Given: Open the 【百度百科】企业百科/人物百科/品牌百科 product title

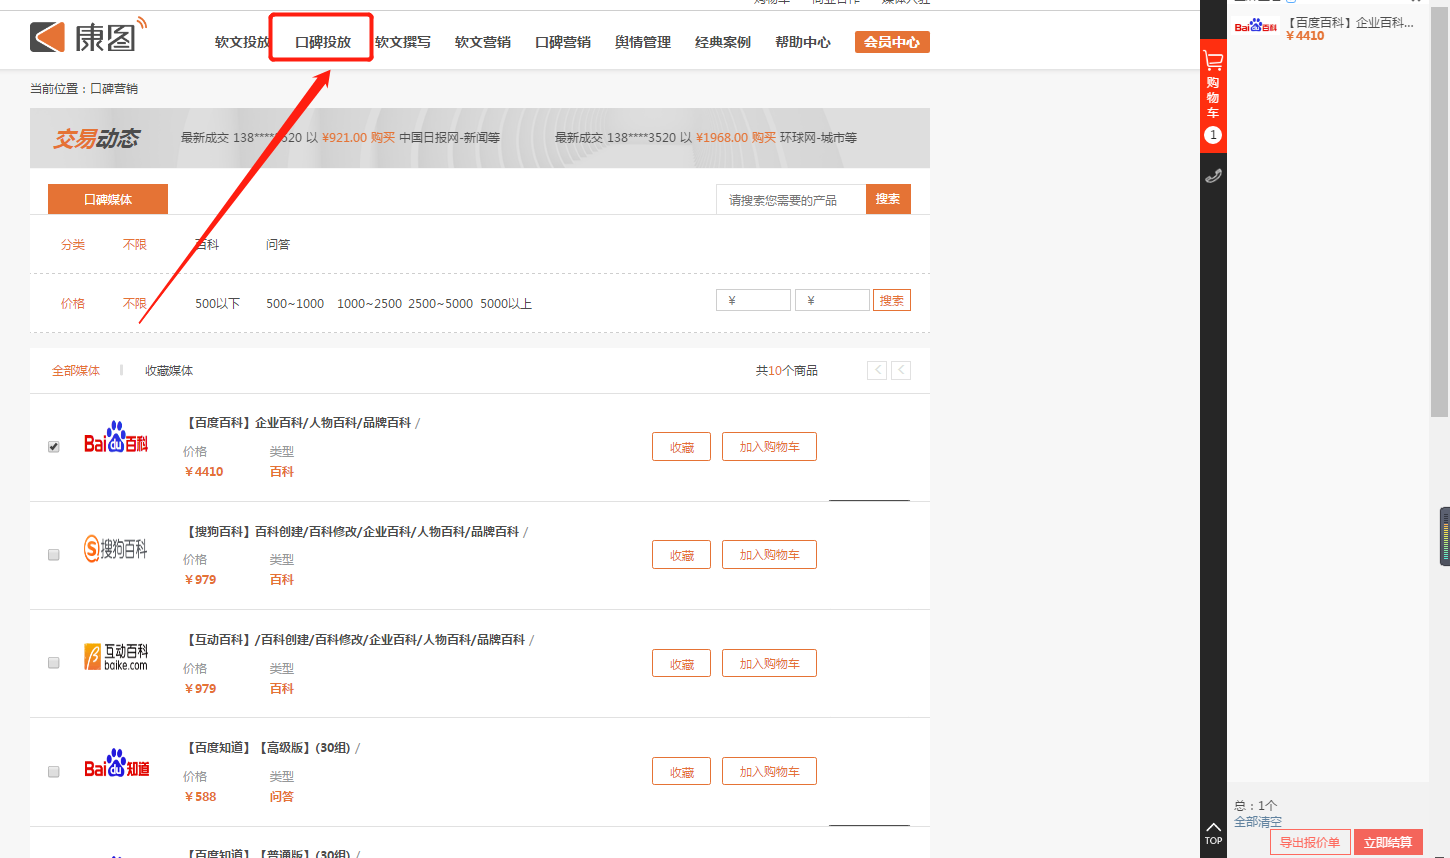Looking at the screenshot, I should [x=300, y=423].
